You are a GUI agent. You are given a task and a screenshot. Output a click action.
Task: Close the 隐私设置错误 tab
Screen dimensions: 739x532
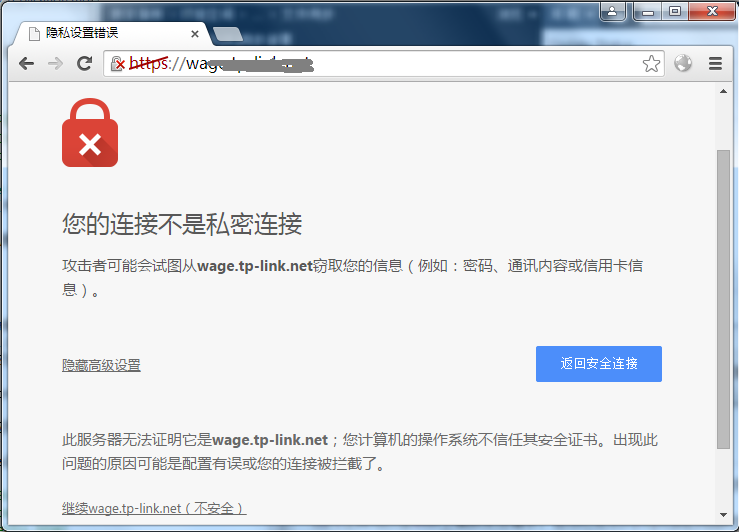(195, 34)
